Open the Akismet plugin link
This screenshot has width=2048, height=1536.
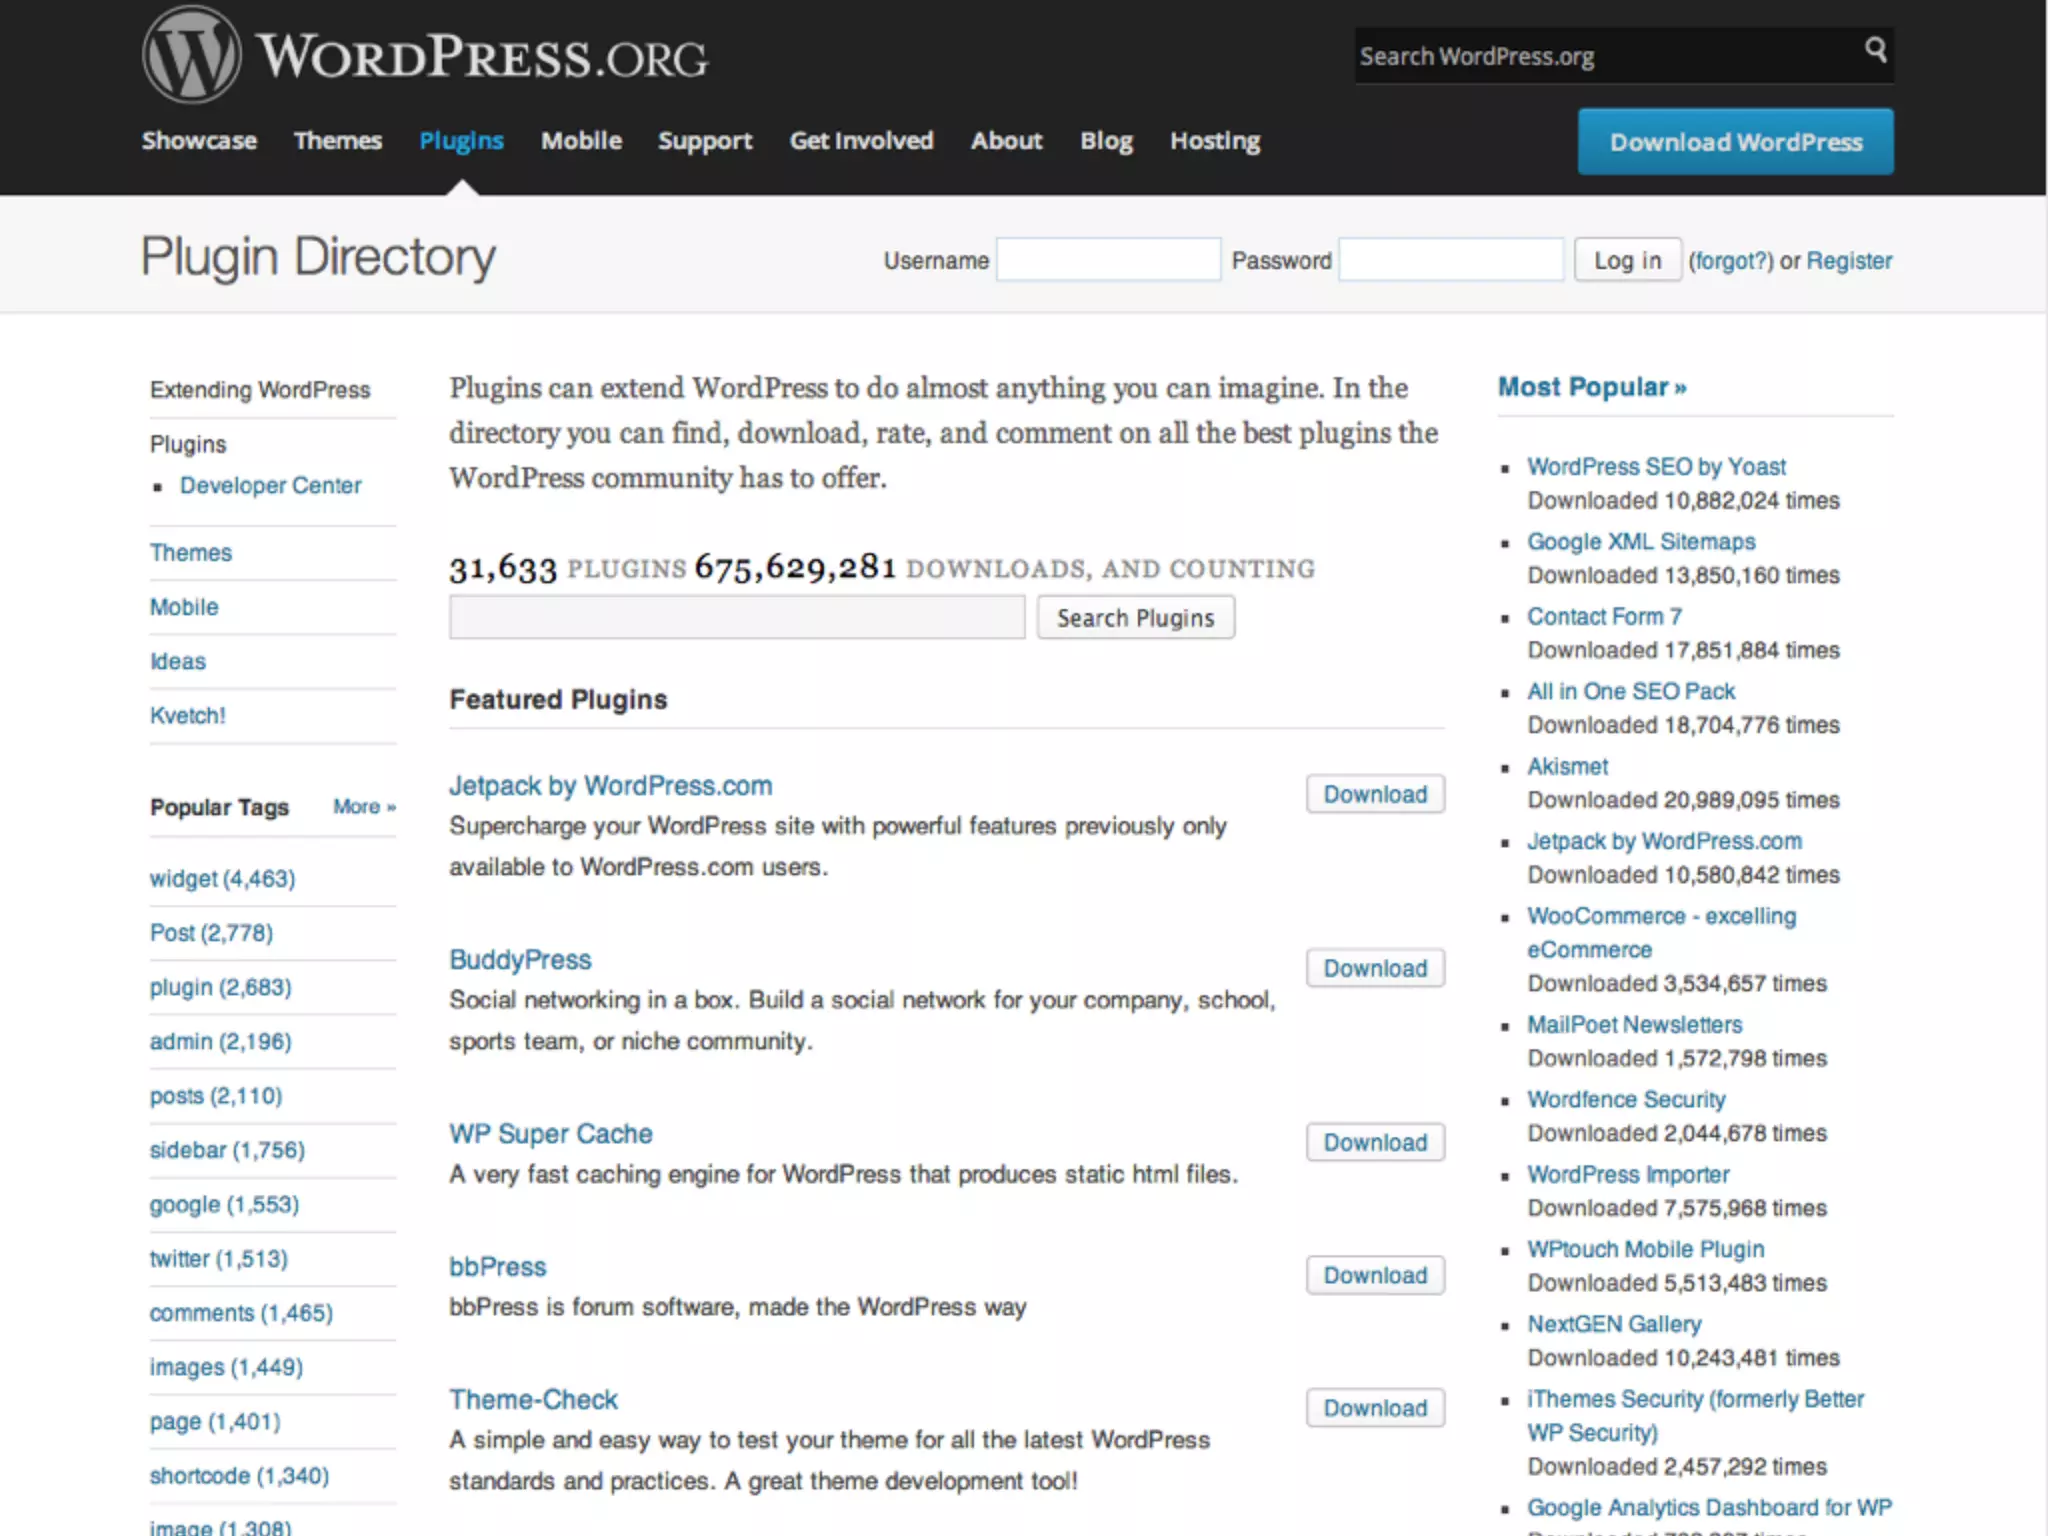[x=1567, y=767]
